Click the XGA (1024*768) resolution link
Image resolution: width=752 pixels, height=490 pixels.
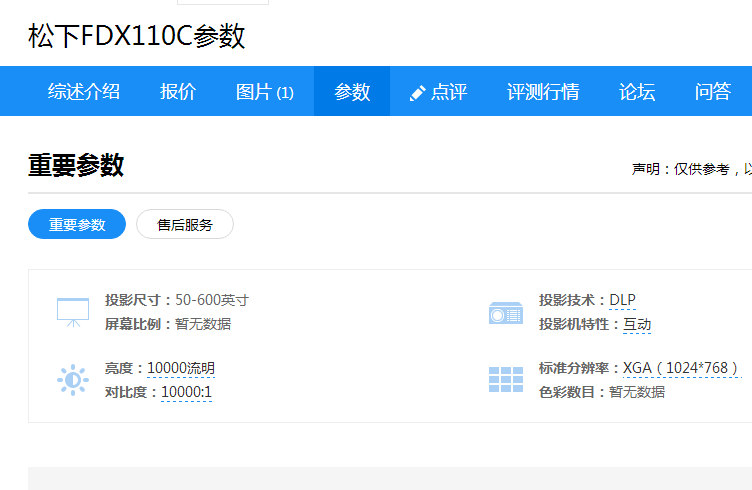[x=682, y=368]
